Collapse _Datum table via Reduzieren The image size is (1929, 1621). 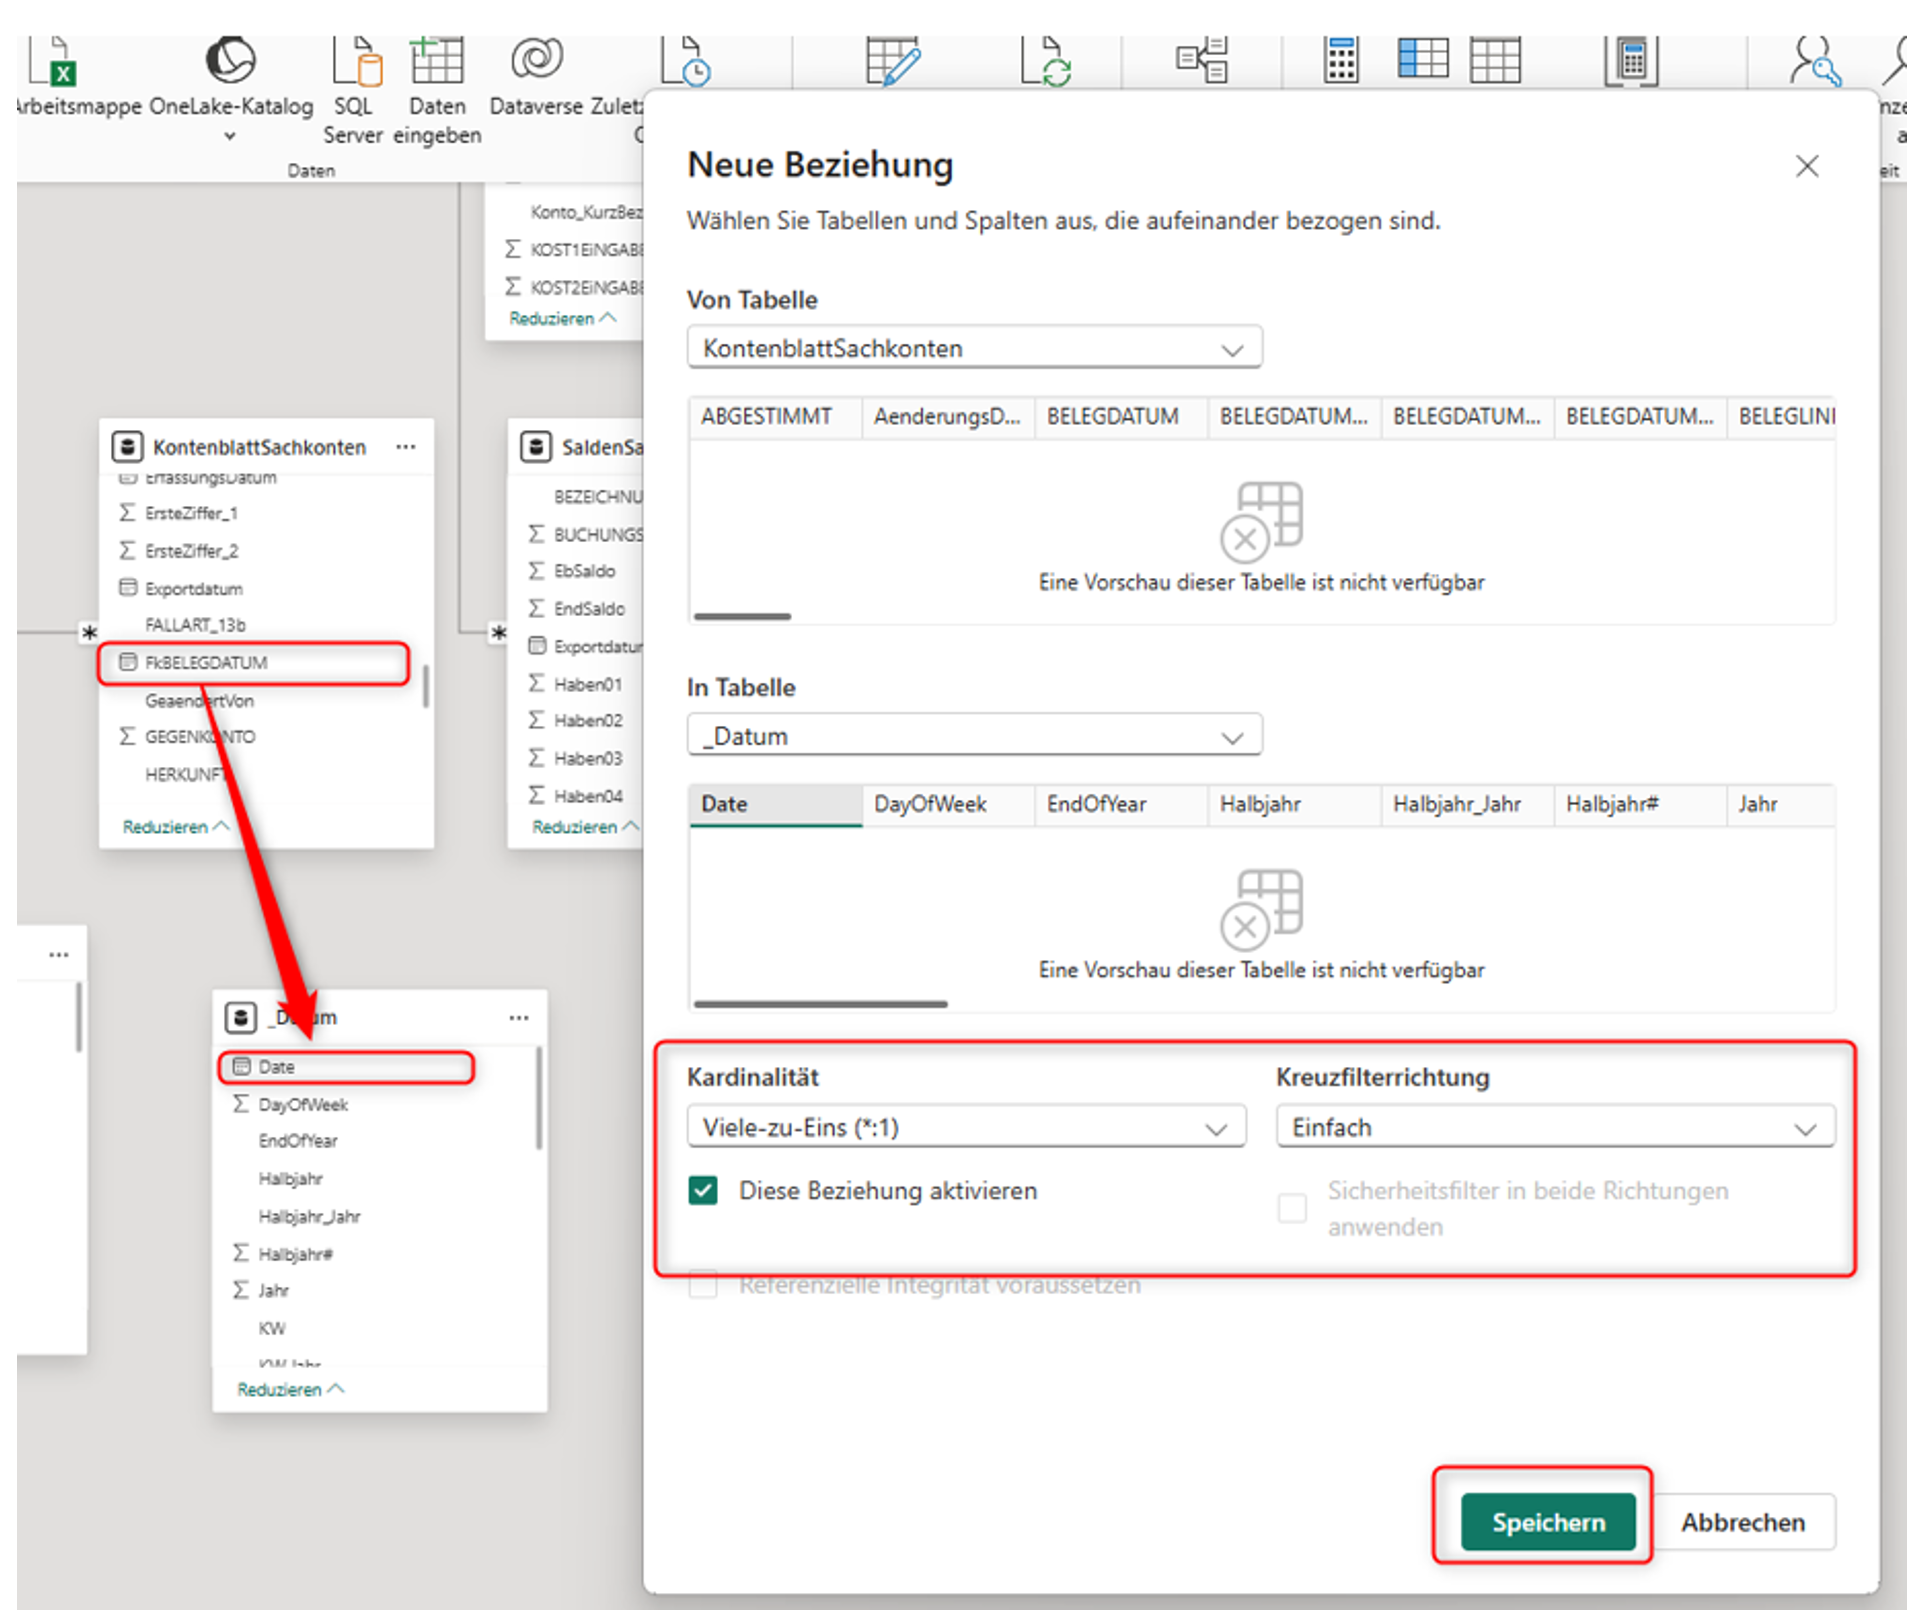(290, 1389)
